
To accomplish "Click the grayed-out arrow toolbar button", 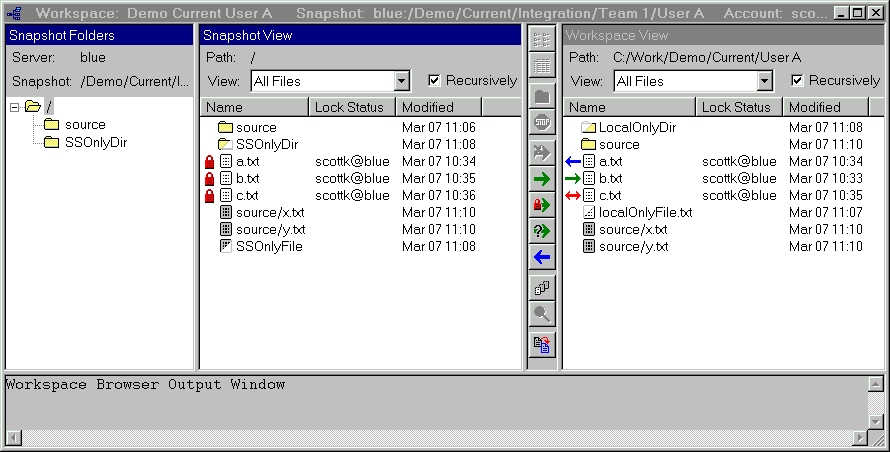I will [541, 152].
